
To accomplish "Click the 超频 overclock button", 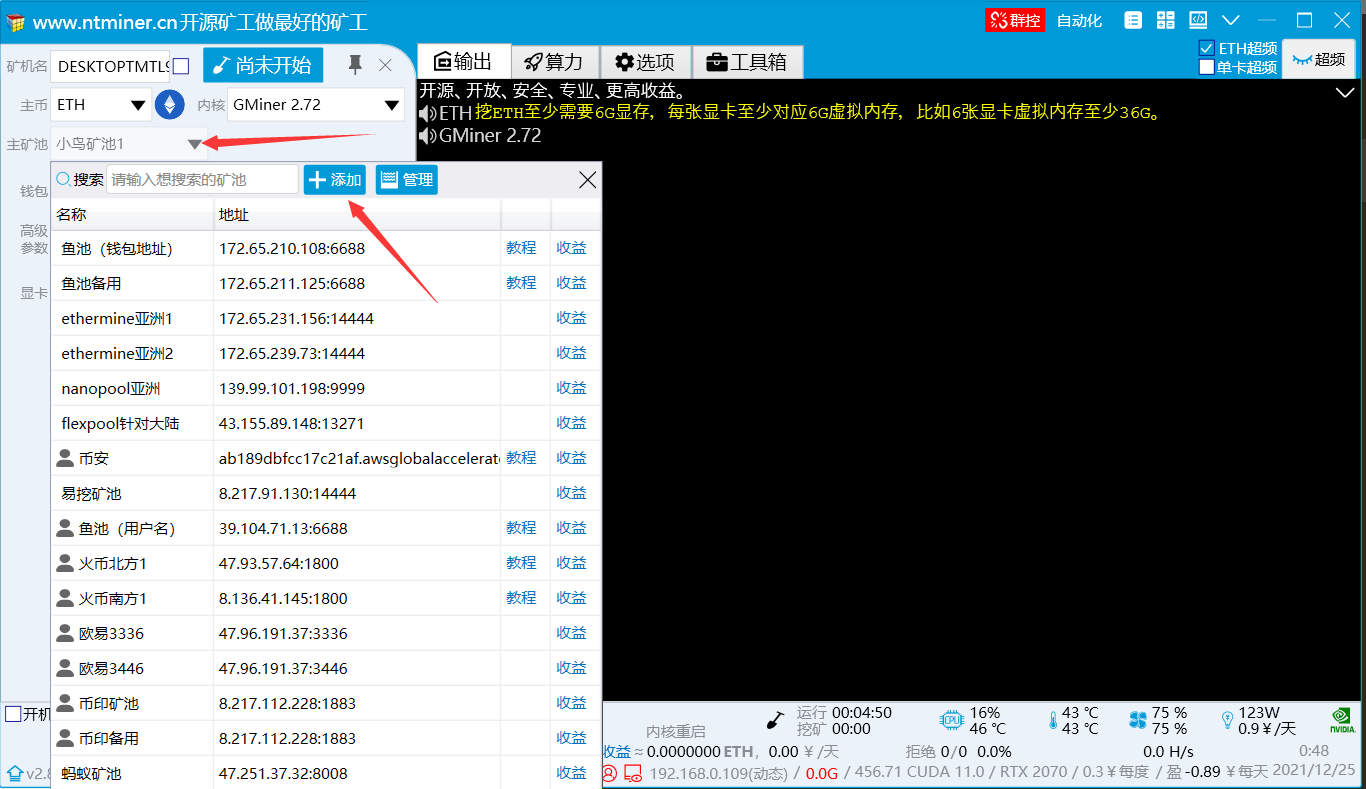I will [1318, 59].
